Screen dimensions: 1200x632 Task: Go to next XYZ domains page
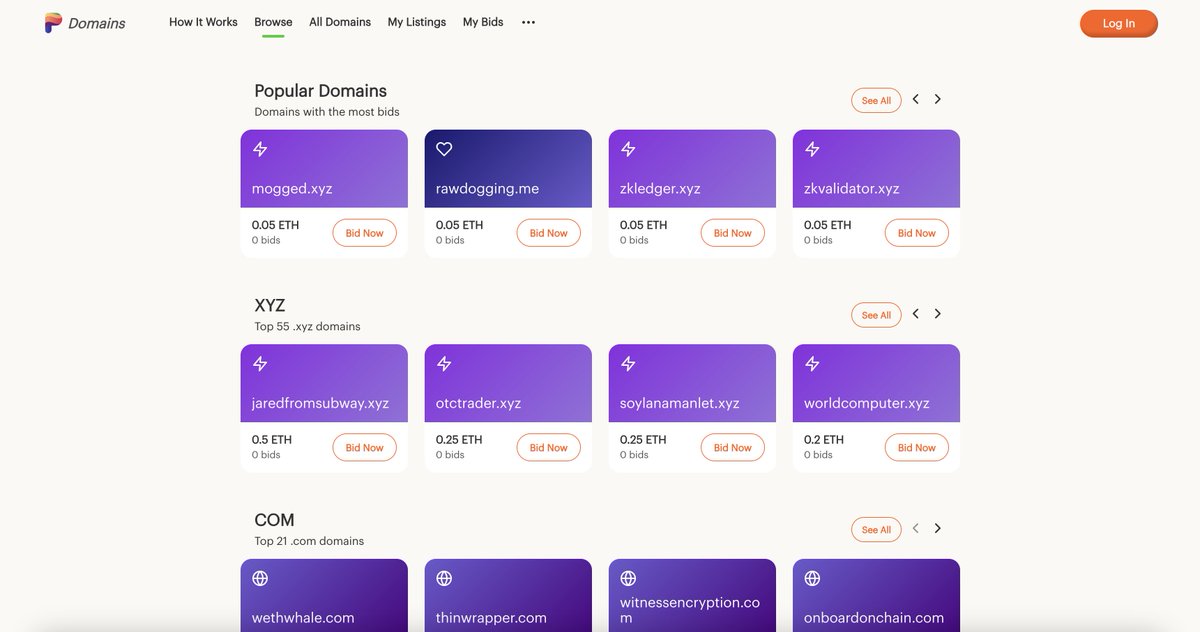click(x=937, y=313)
